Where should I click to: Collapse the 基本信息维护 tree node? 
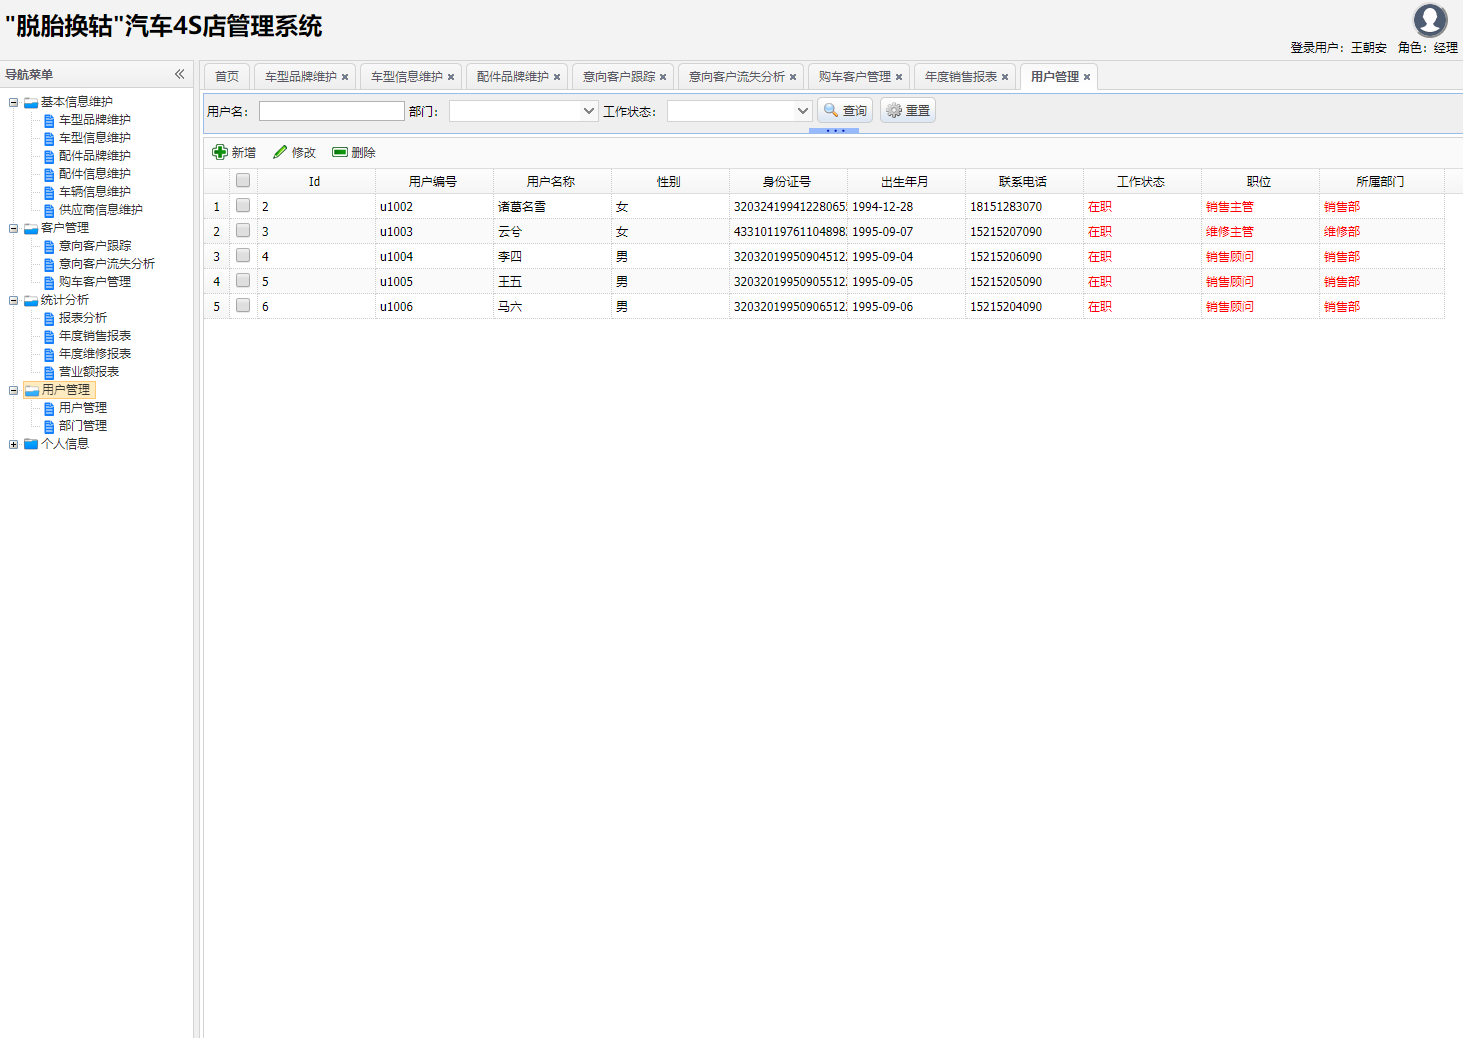click(13, 102)
